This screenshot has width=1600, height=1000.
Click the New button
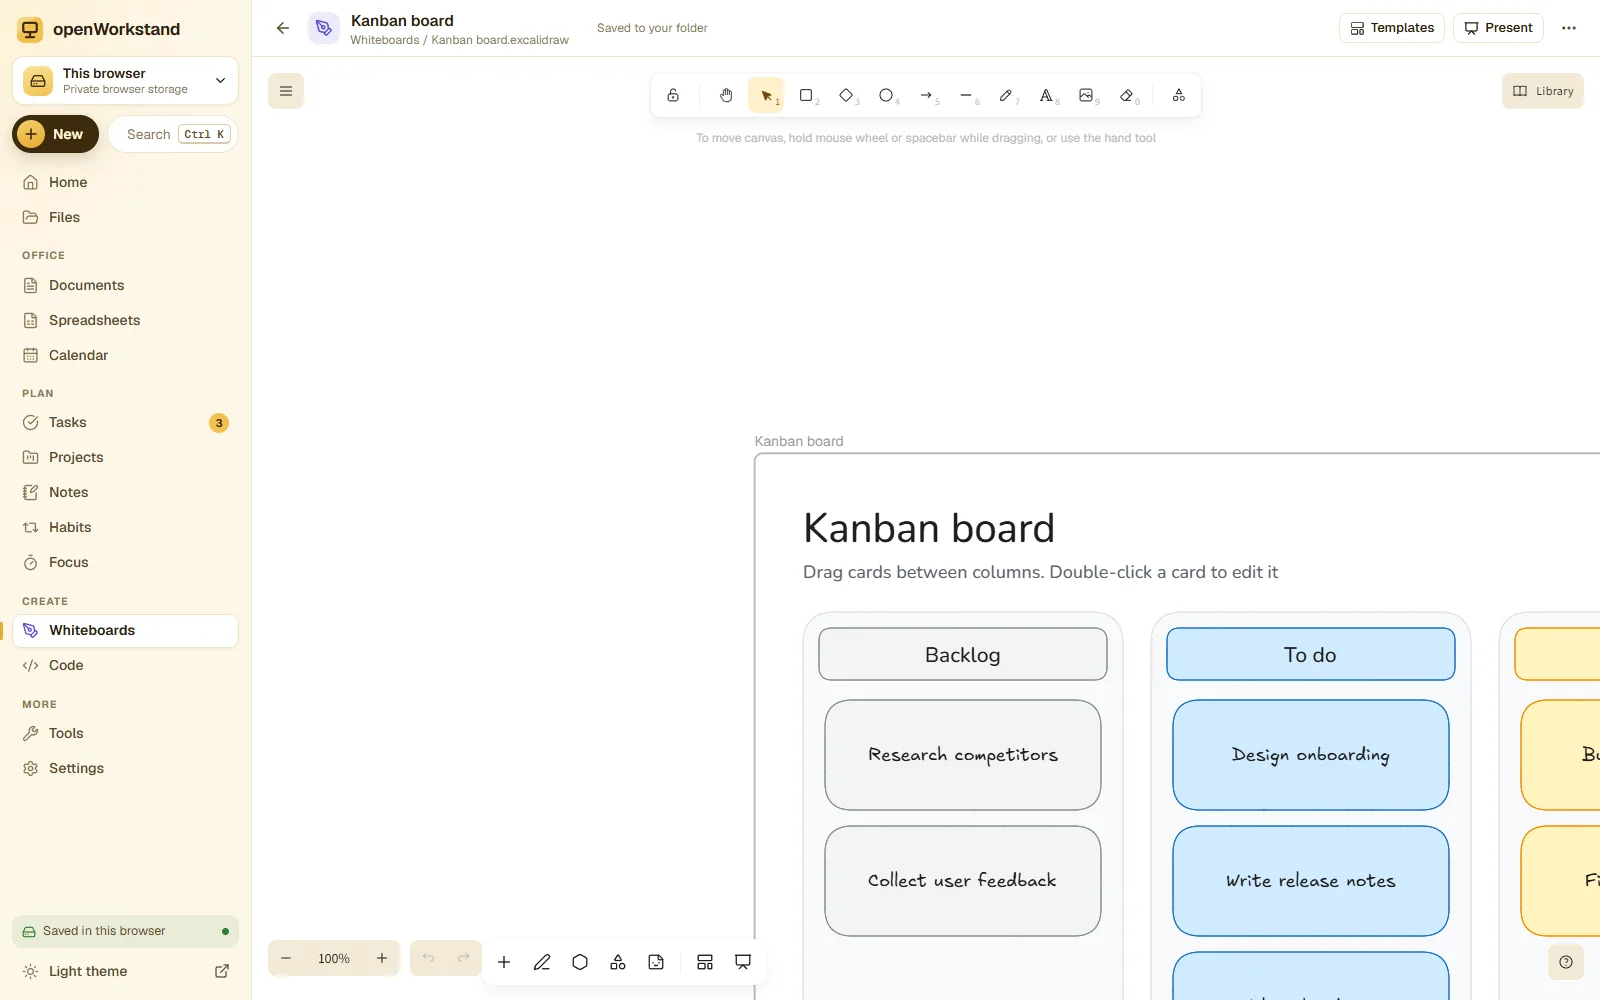56,134
